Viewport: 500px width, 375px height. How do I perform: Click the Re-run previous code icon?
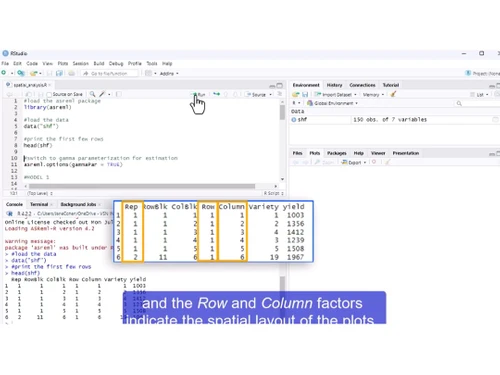point(217,94)
